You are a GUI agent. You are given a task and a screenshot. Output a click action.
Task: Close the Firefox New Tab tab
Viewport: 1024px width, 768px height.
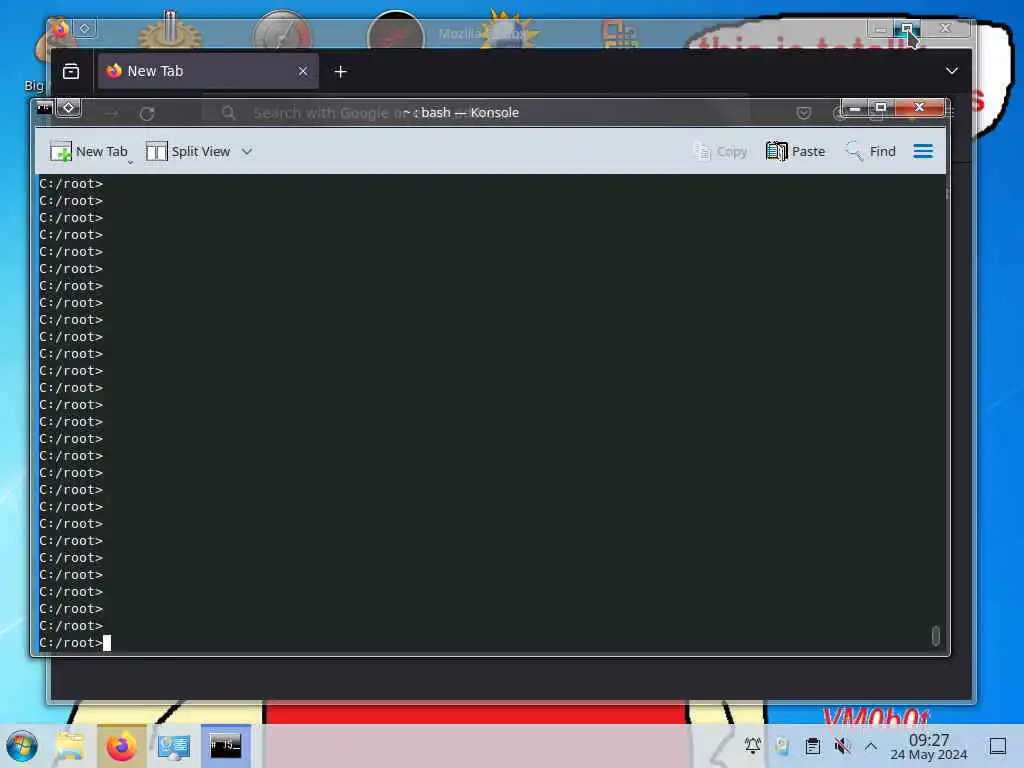pos(303,71)
